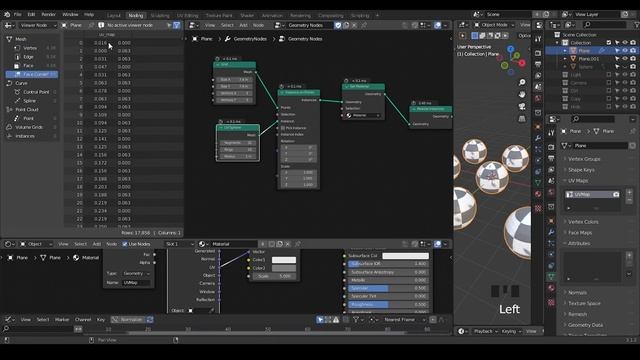The image size is (640, 360).
Task: Adjust Roughness slider on Principled BSDF
Action: click(388, 304)
